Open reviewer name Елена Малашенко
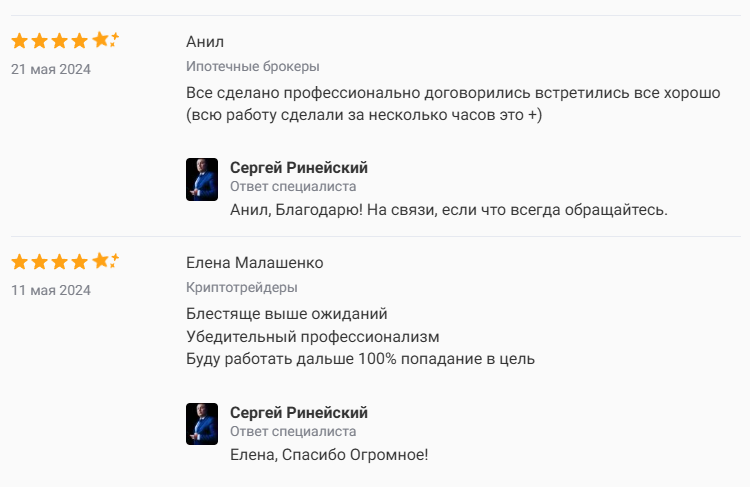This screenshot has width=750, height=487. point(254,263)
